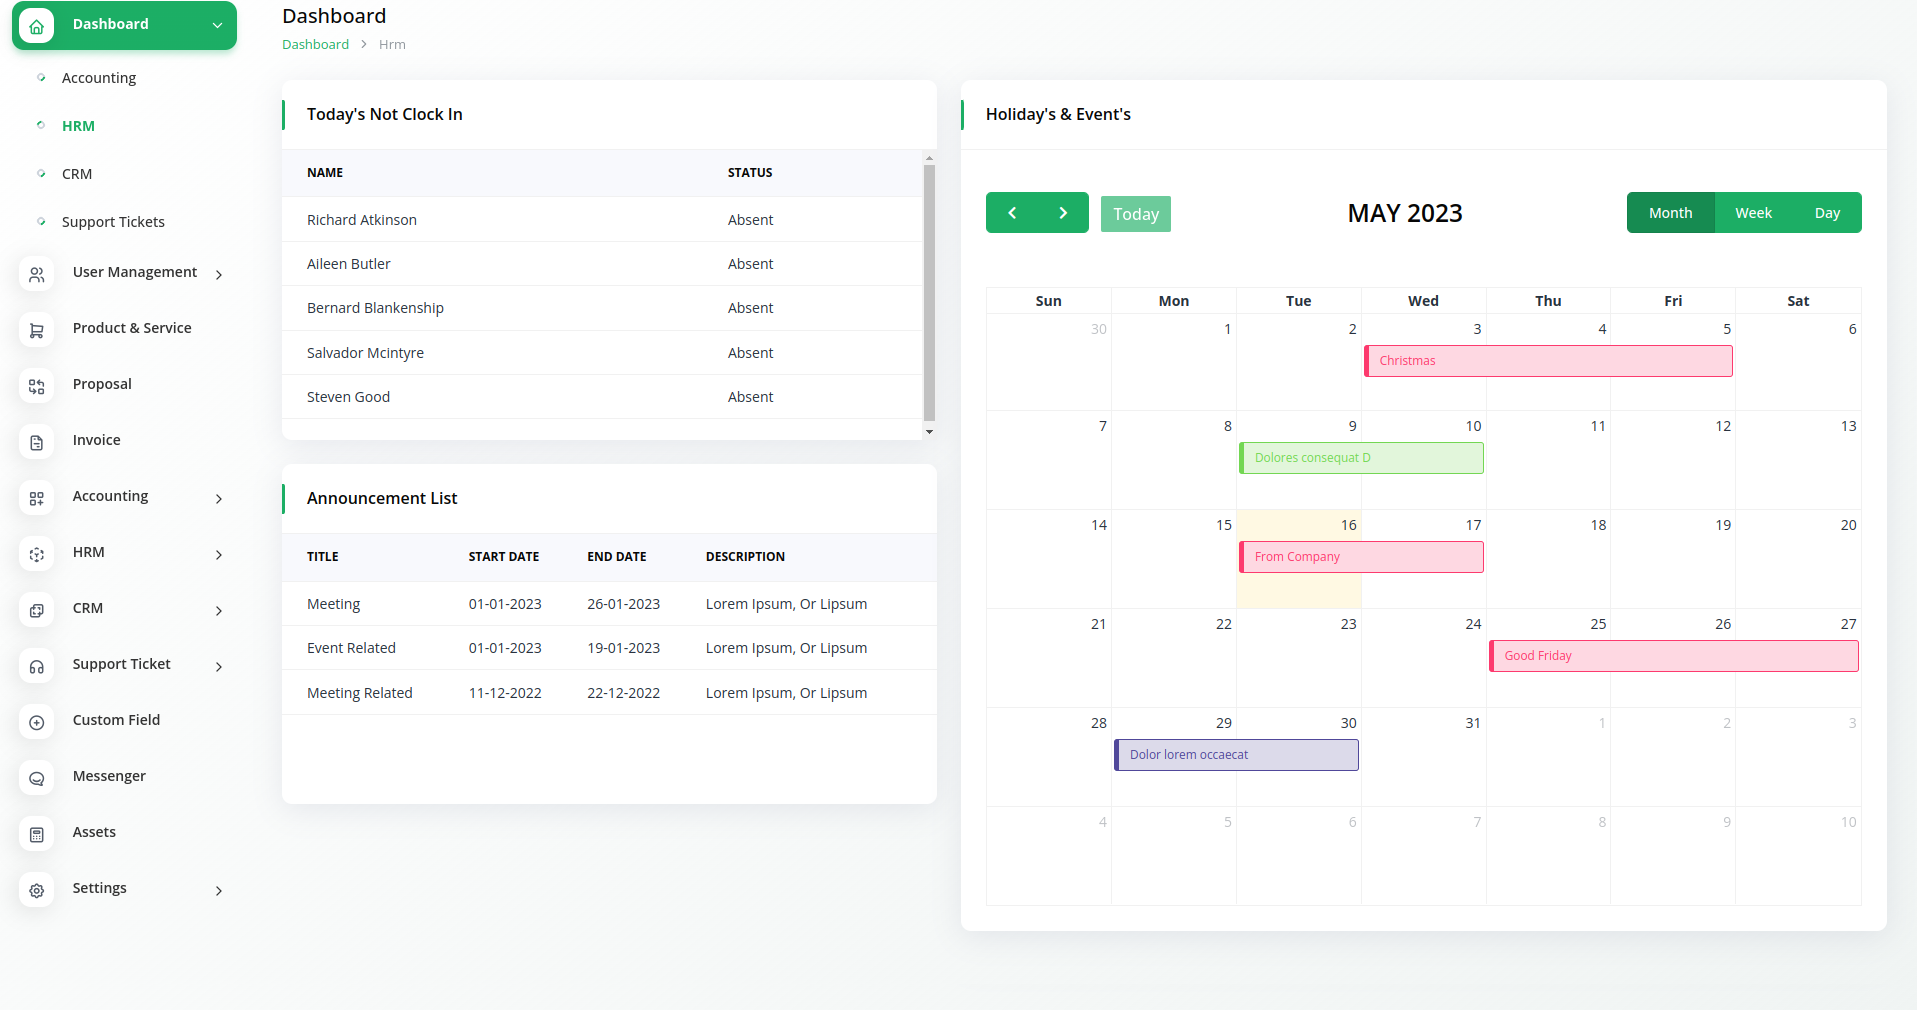Viewport: 1917px width, 1010px height.
Task: Collapse the Dashboard dropdown chevron
Action: point(217,25)
